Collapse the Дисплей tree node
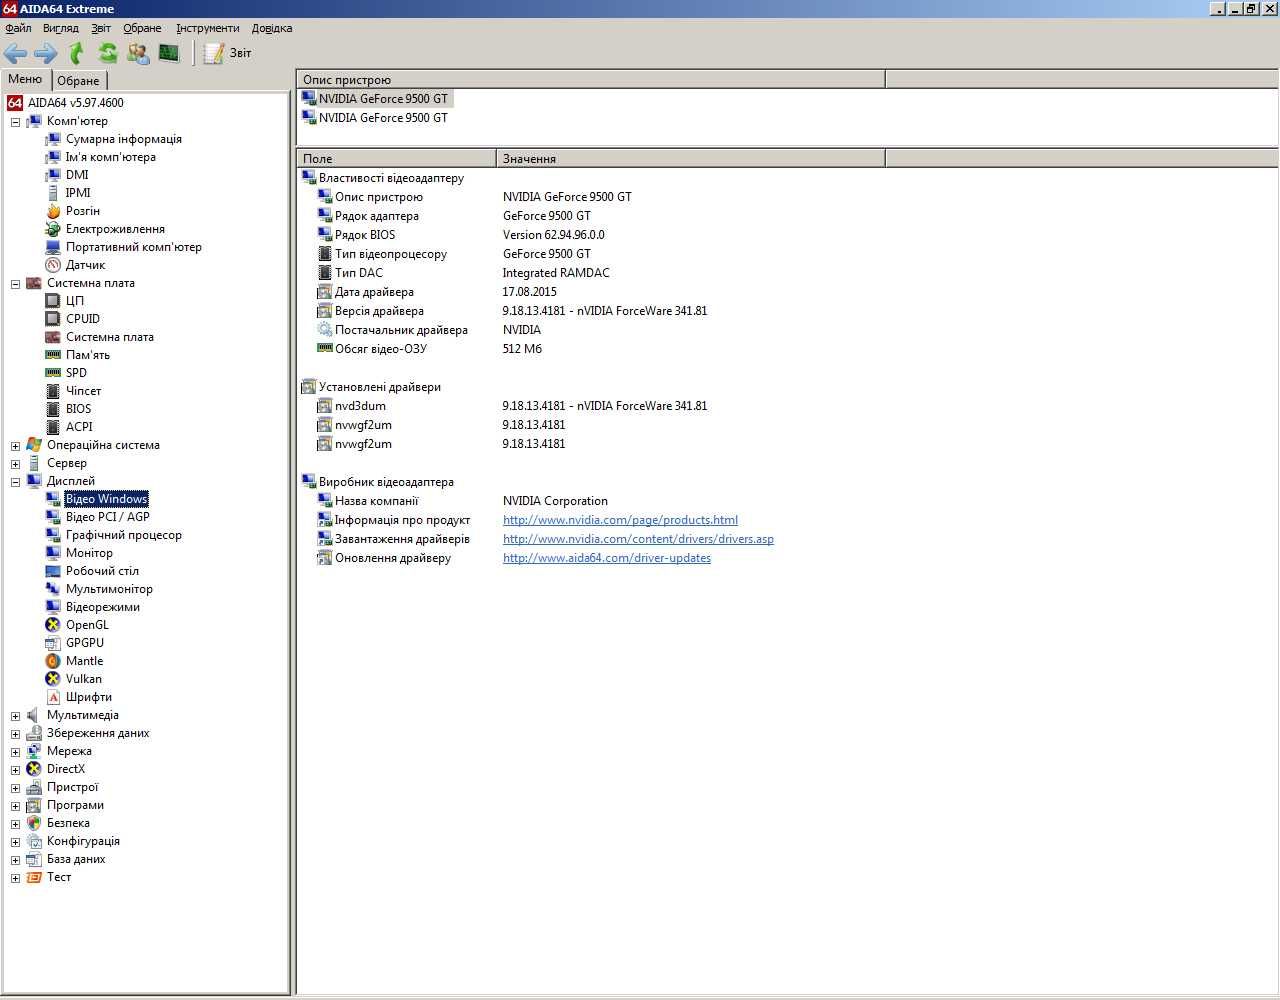 click(15, 482)
